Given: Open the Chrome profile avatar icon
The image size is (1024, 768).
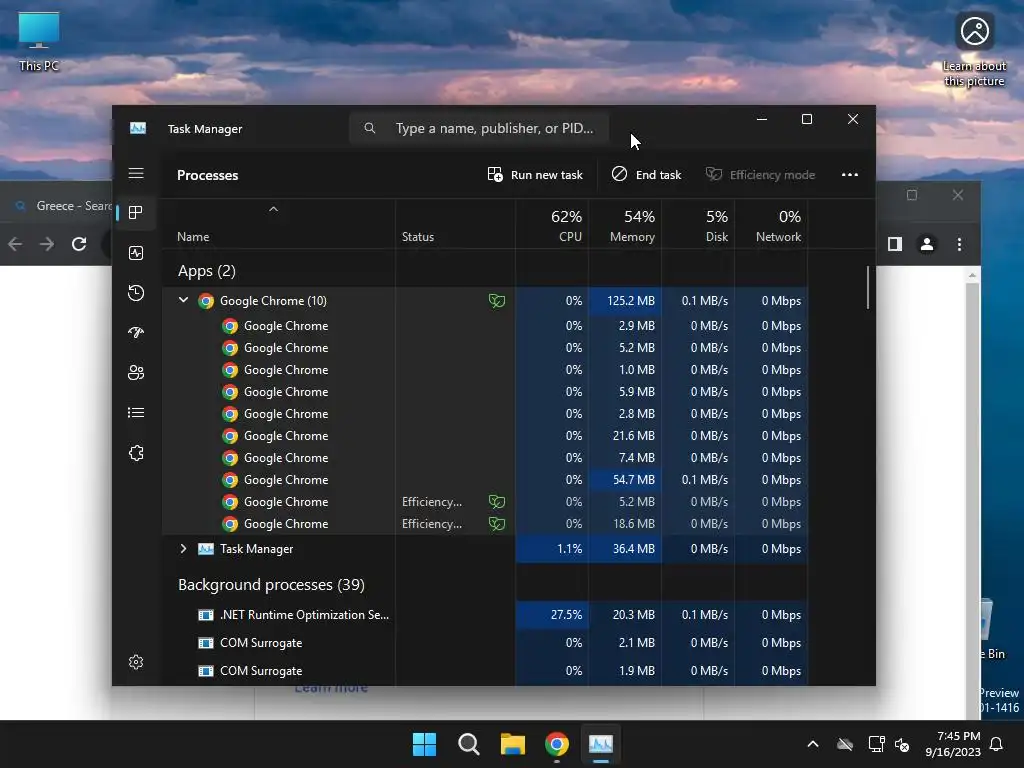Looking at the screenshot, I should point(927,244).
